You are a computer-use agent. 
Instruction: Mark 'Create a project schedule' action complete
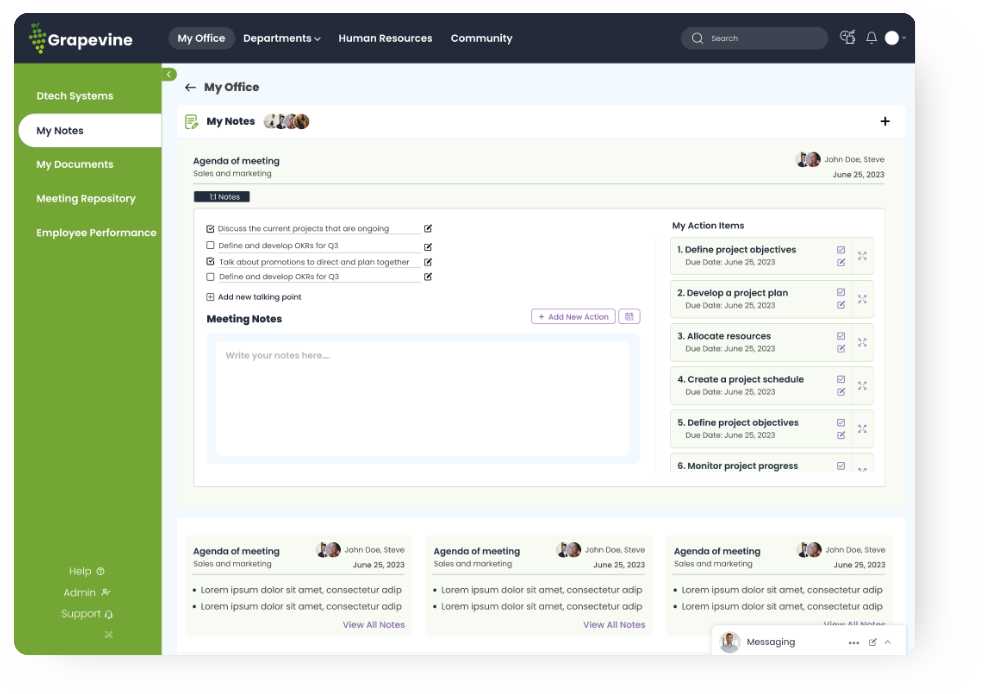click(841, 379)
